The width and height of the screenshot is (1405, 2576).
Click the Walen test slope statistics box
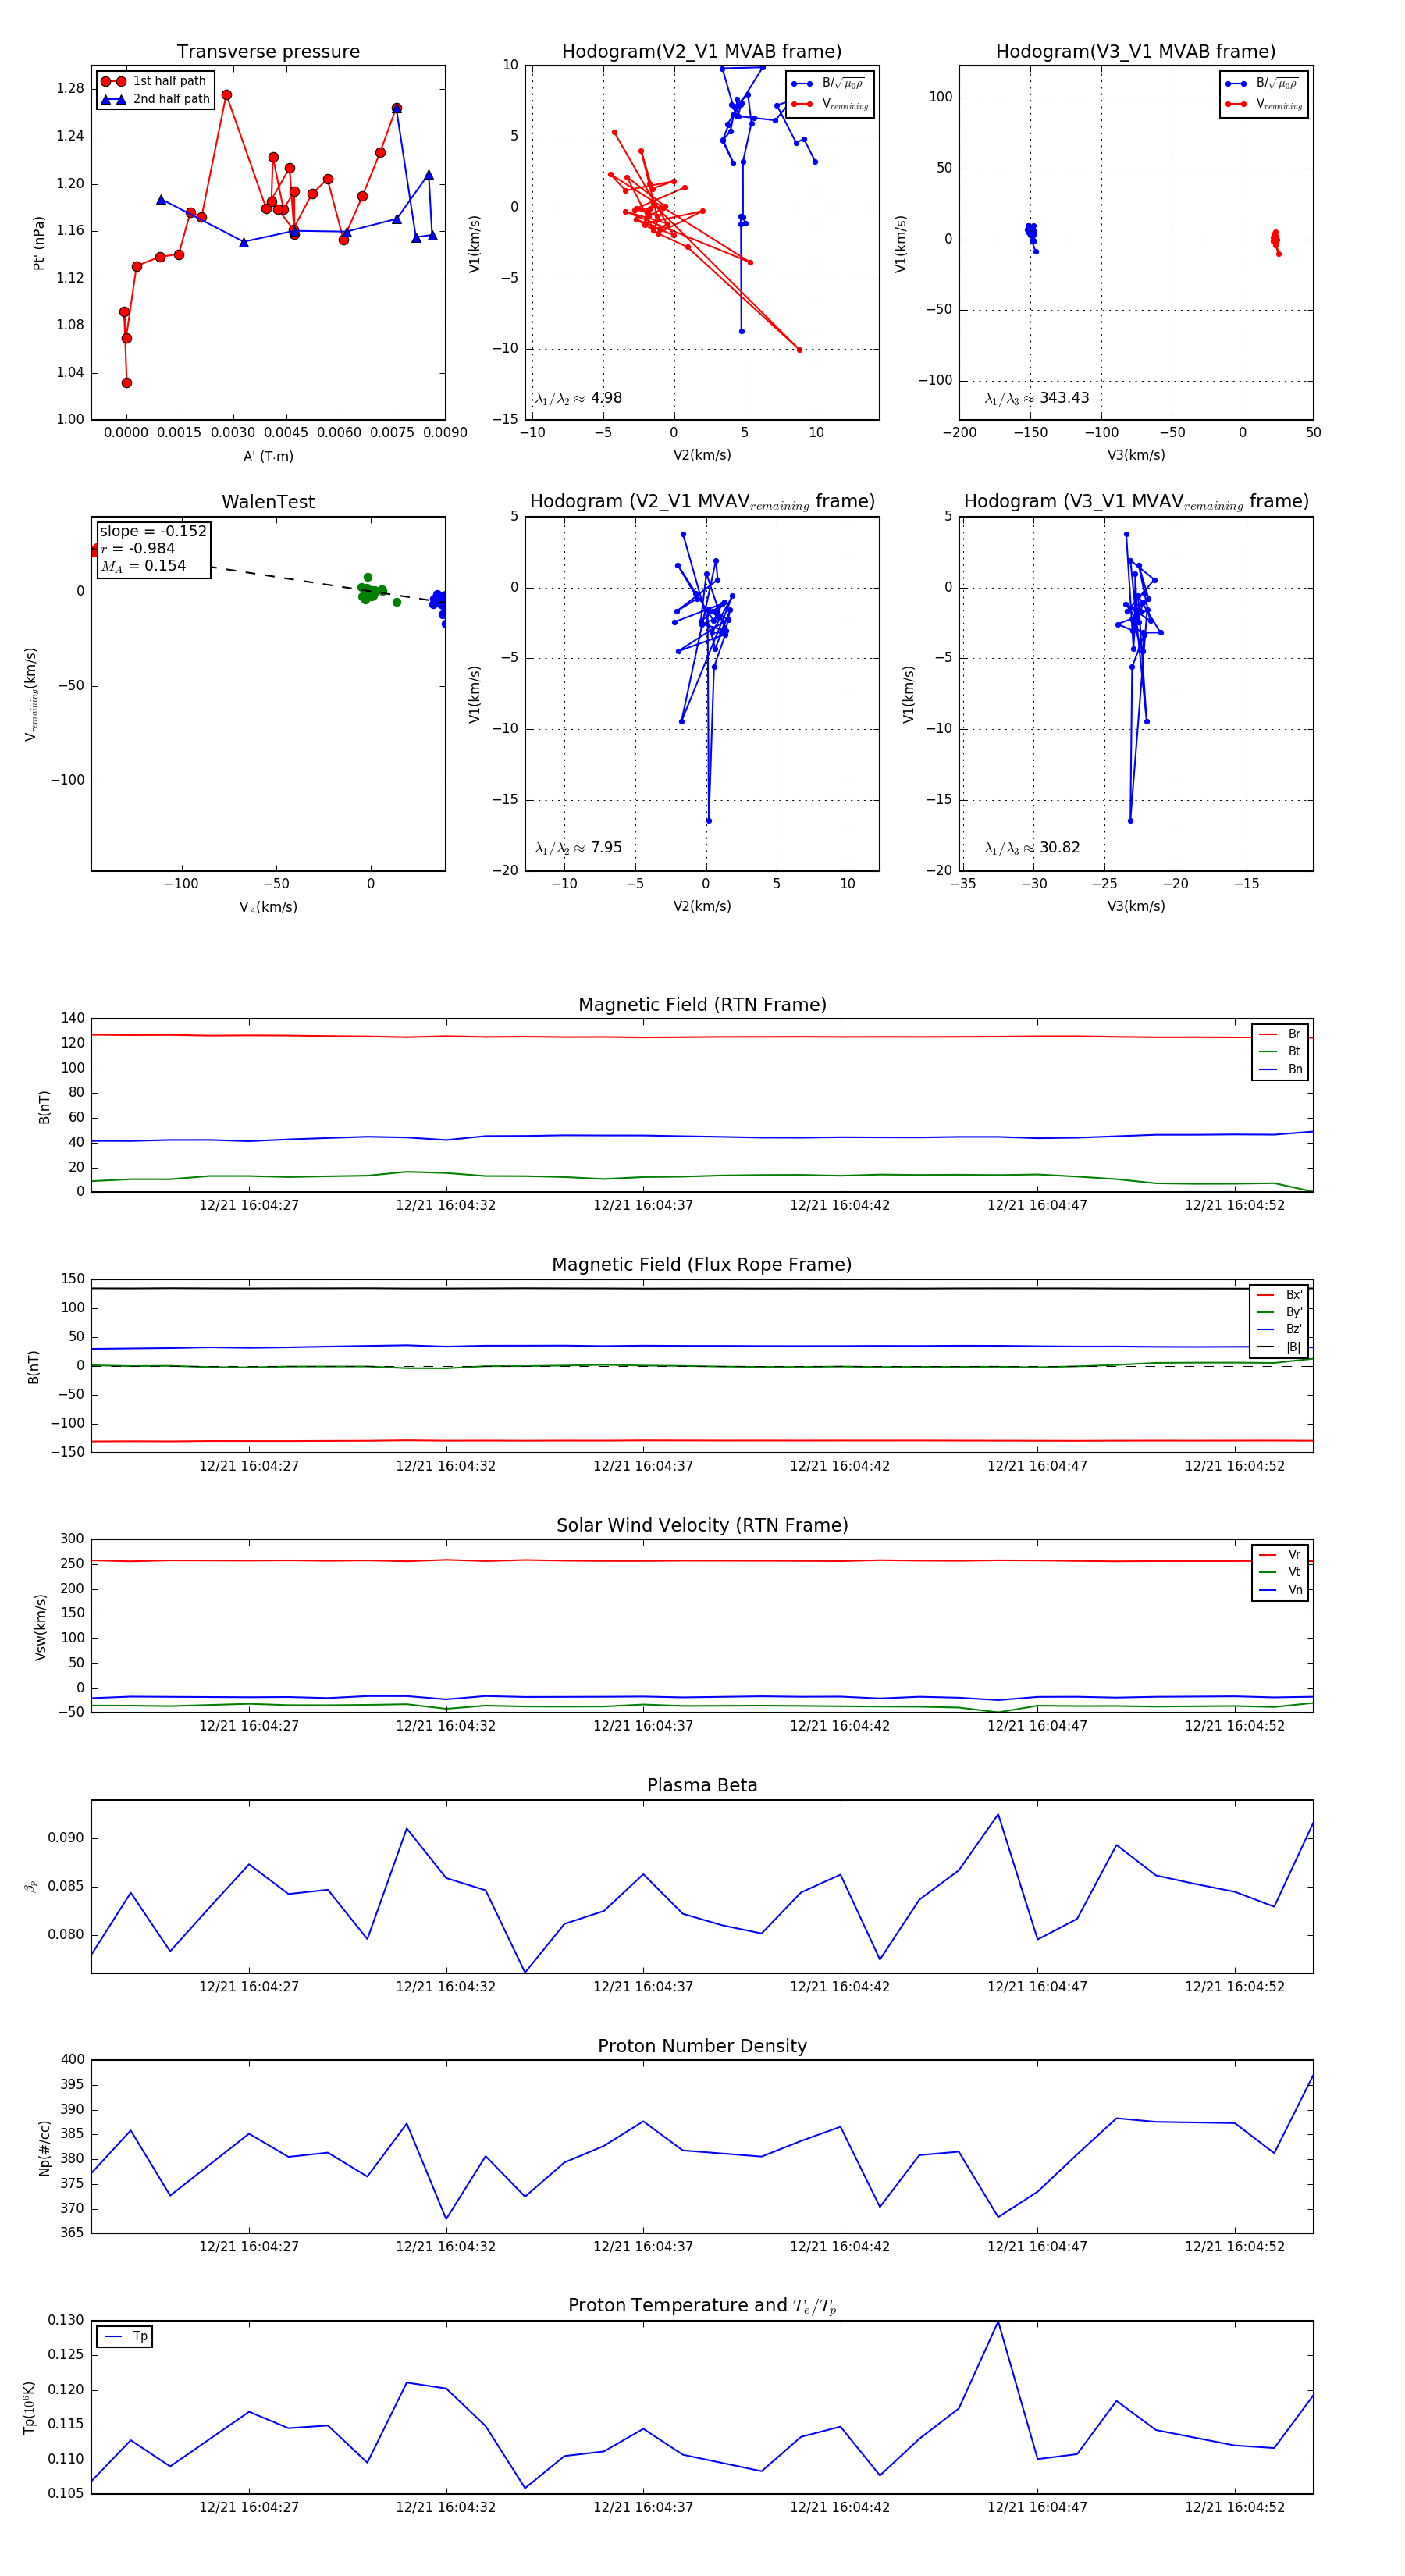click(x=153, y=548)
